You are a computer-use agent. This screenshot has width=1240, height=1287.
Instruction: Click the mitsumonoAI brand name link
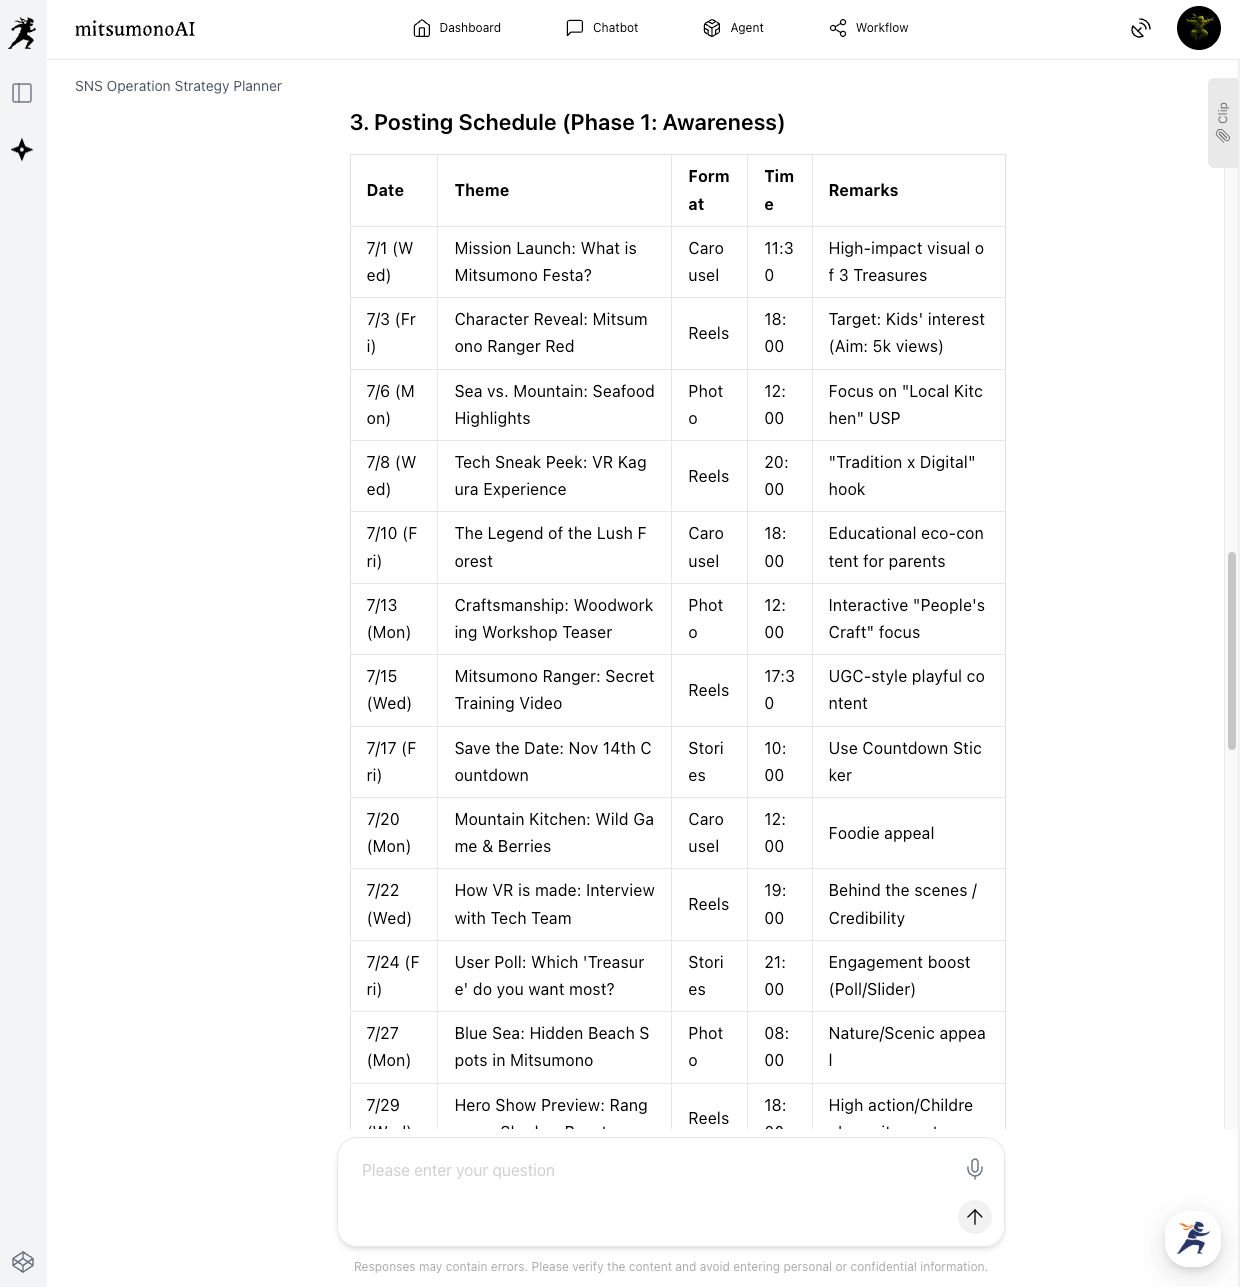[x=135, y=29]
